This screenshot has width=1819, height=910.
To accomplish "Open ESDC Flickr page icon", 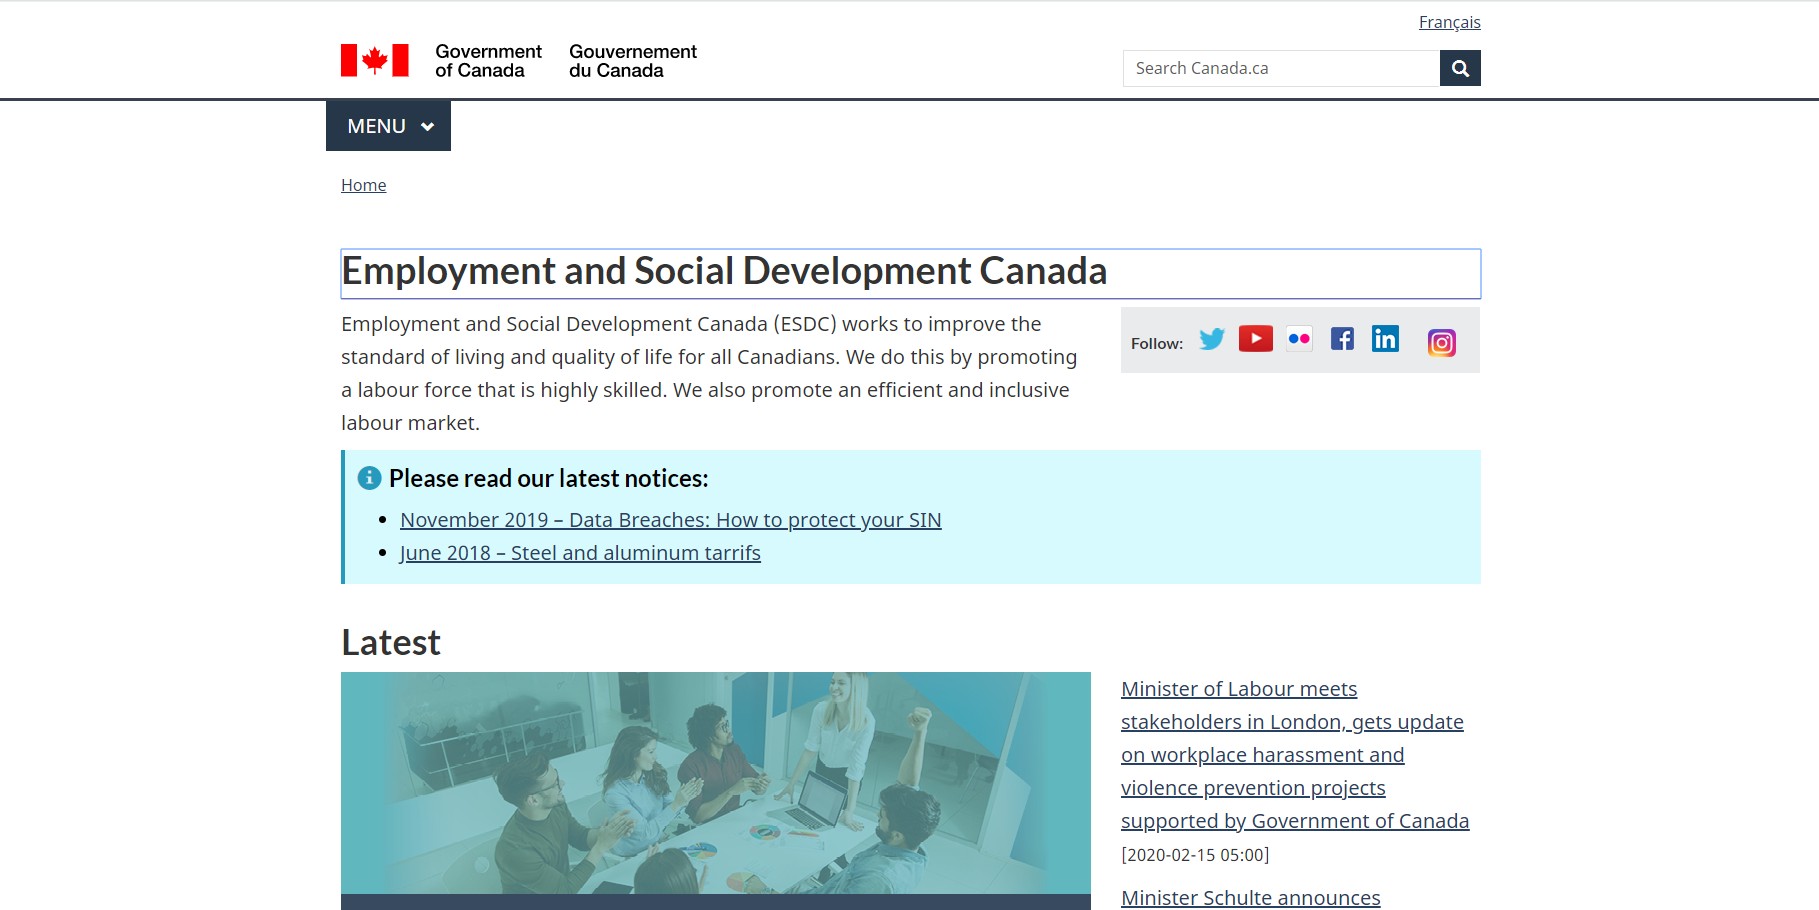I will (1299, 339).
